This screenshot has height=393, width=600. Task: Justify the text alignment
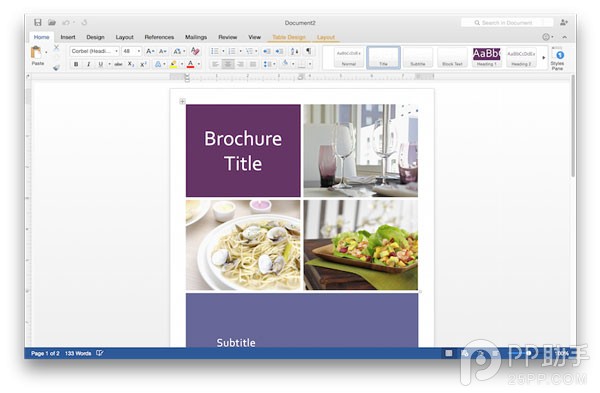click(253, 64)
